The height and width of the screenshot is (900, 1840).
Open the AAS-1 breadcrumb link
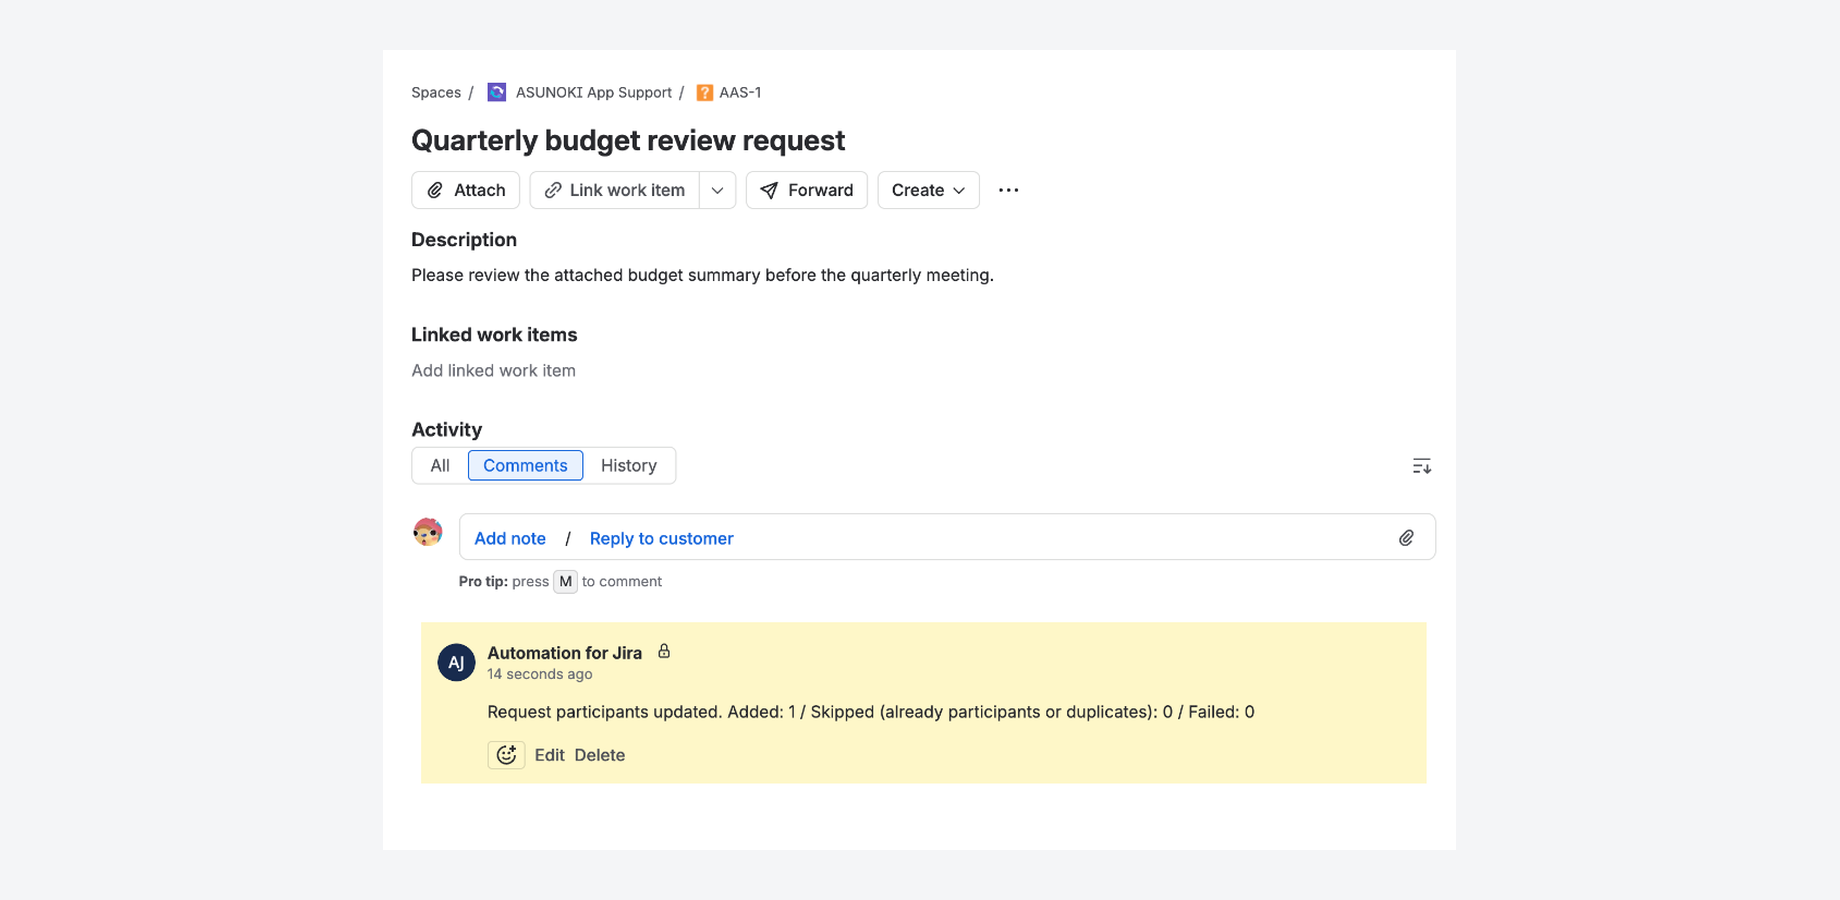(740, 93)
